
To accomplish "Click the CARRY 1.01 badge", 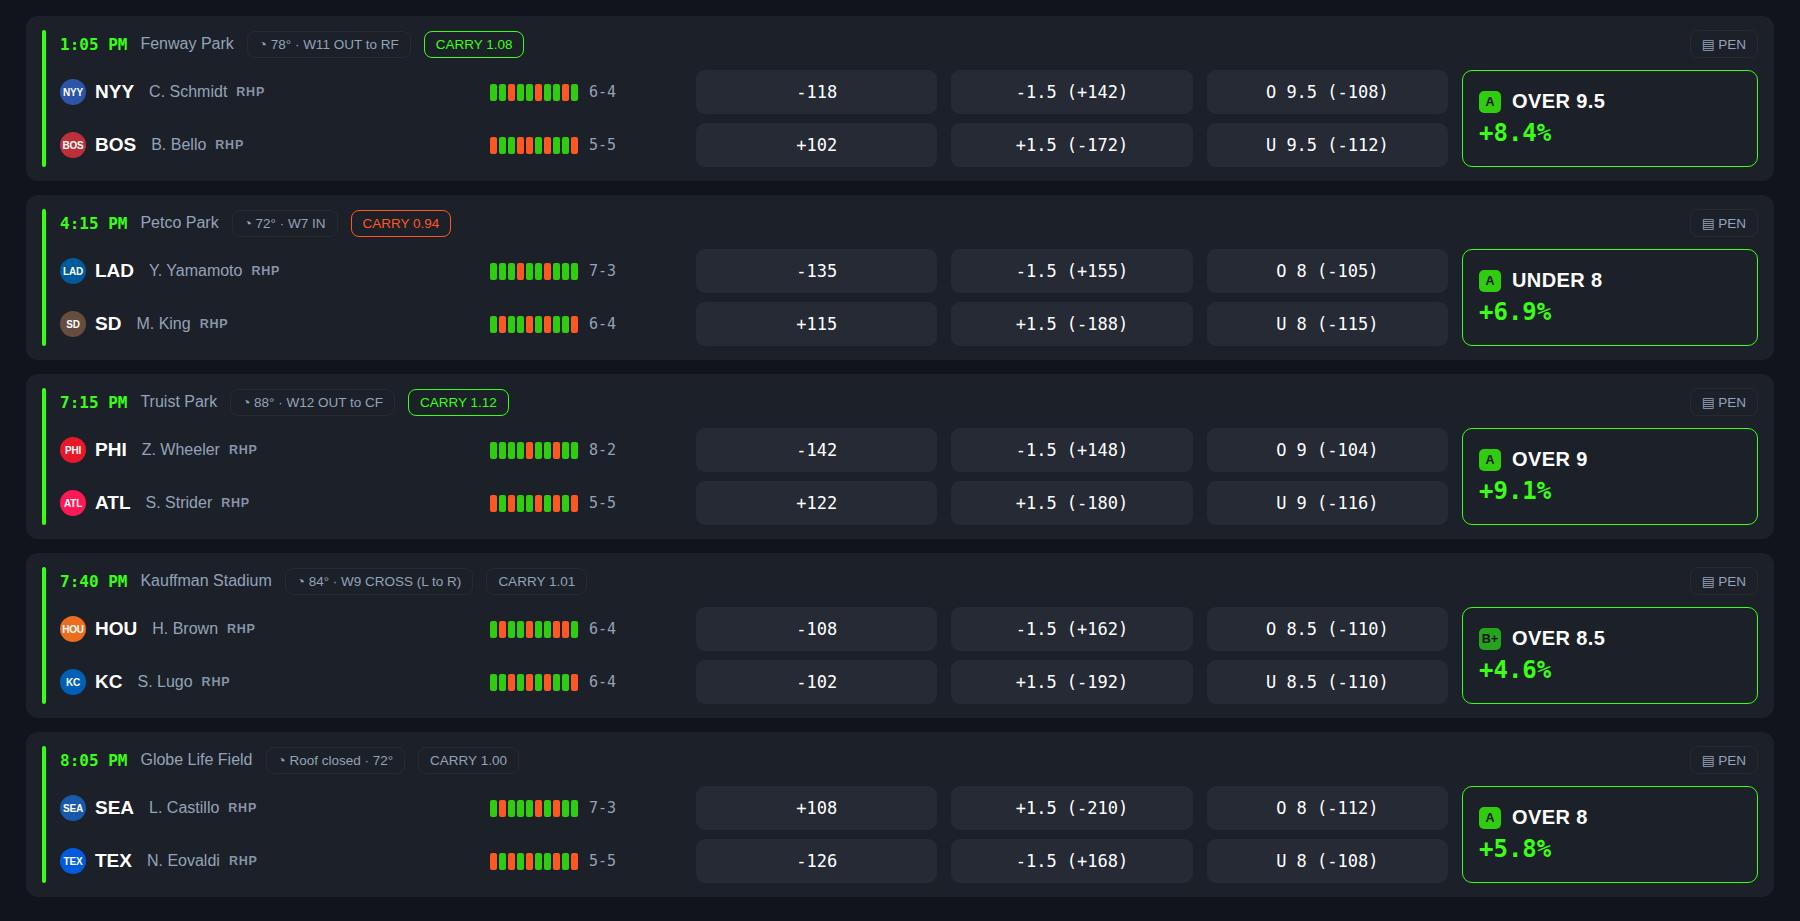I will [537, 582].
